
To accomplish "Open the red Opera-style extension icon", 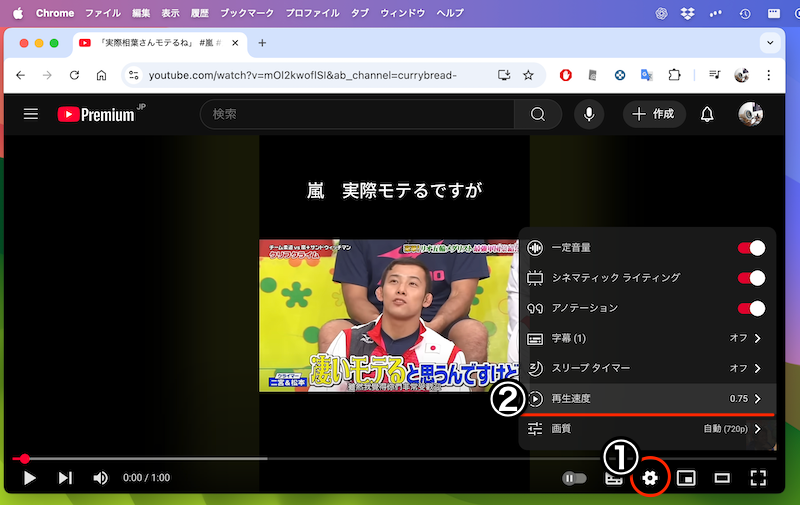I will [565, 75].
